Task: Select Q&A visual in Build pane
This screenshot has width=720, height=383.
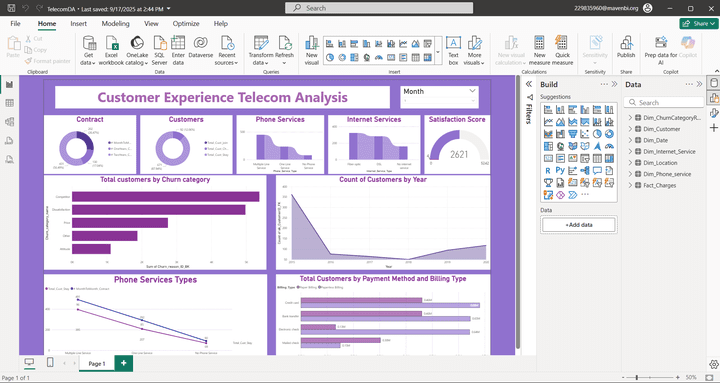Action: 597,170
